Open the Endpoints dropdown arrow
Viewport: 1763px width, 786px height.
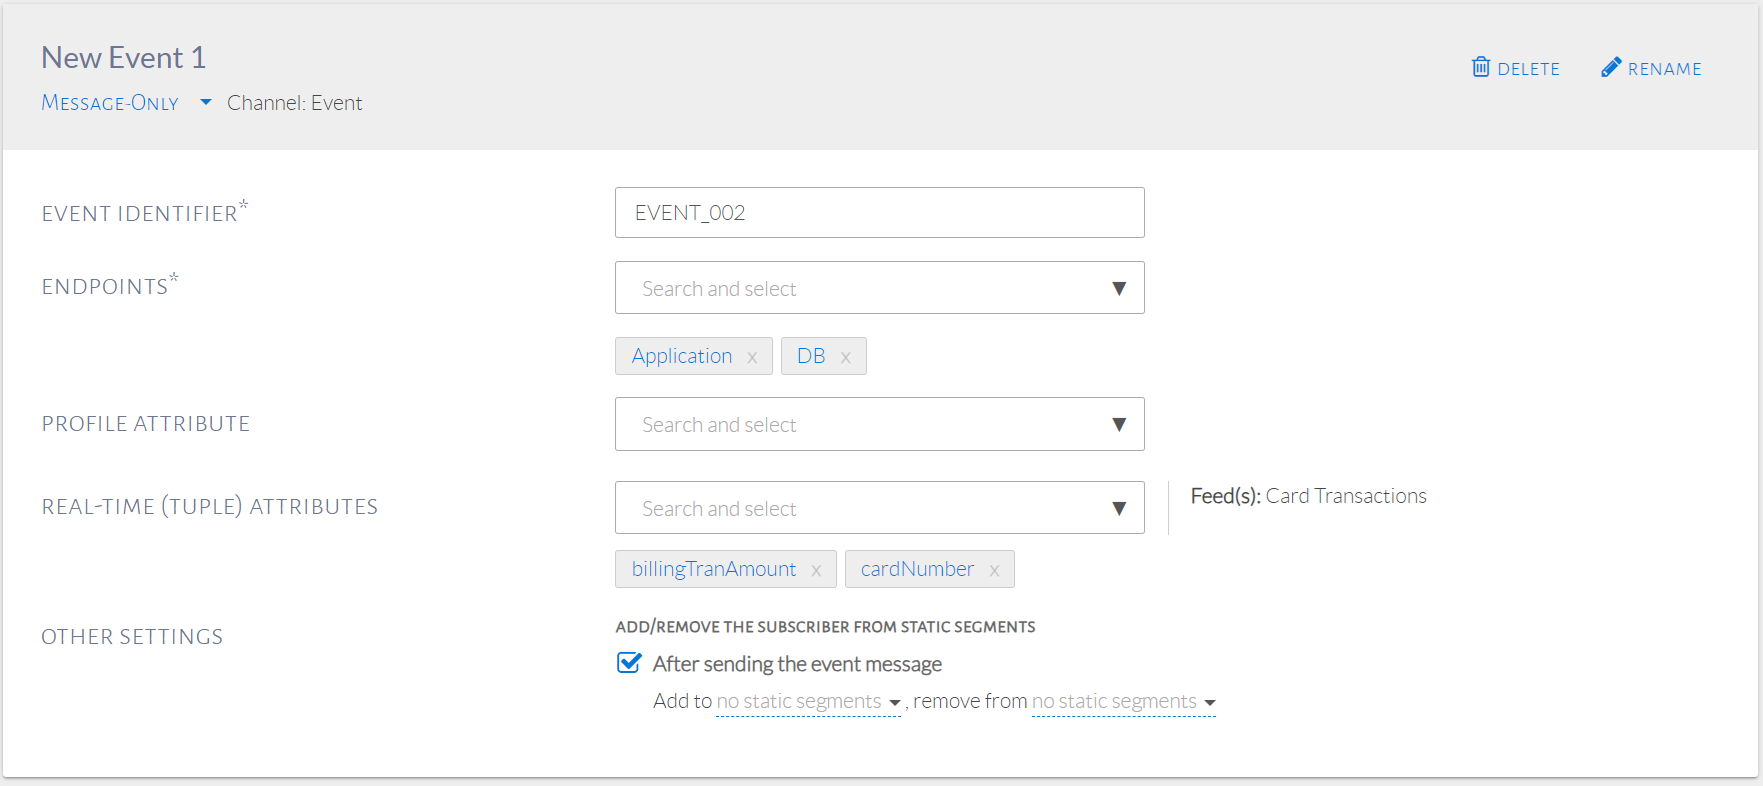[x=1119, y=289]
